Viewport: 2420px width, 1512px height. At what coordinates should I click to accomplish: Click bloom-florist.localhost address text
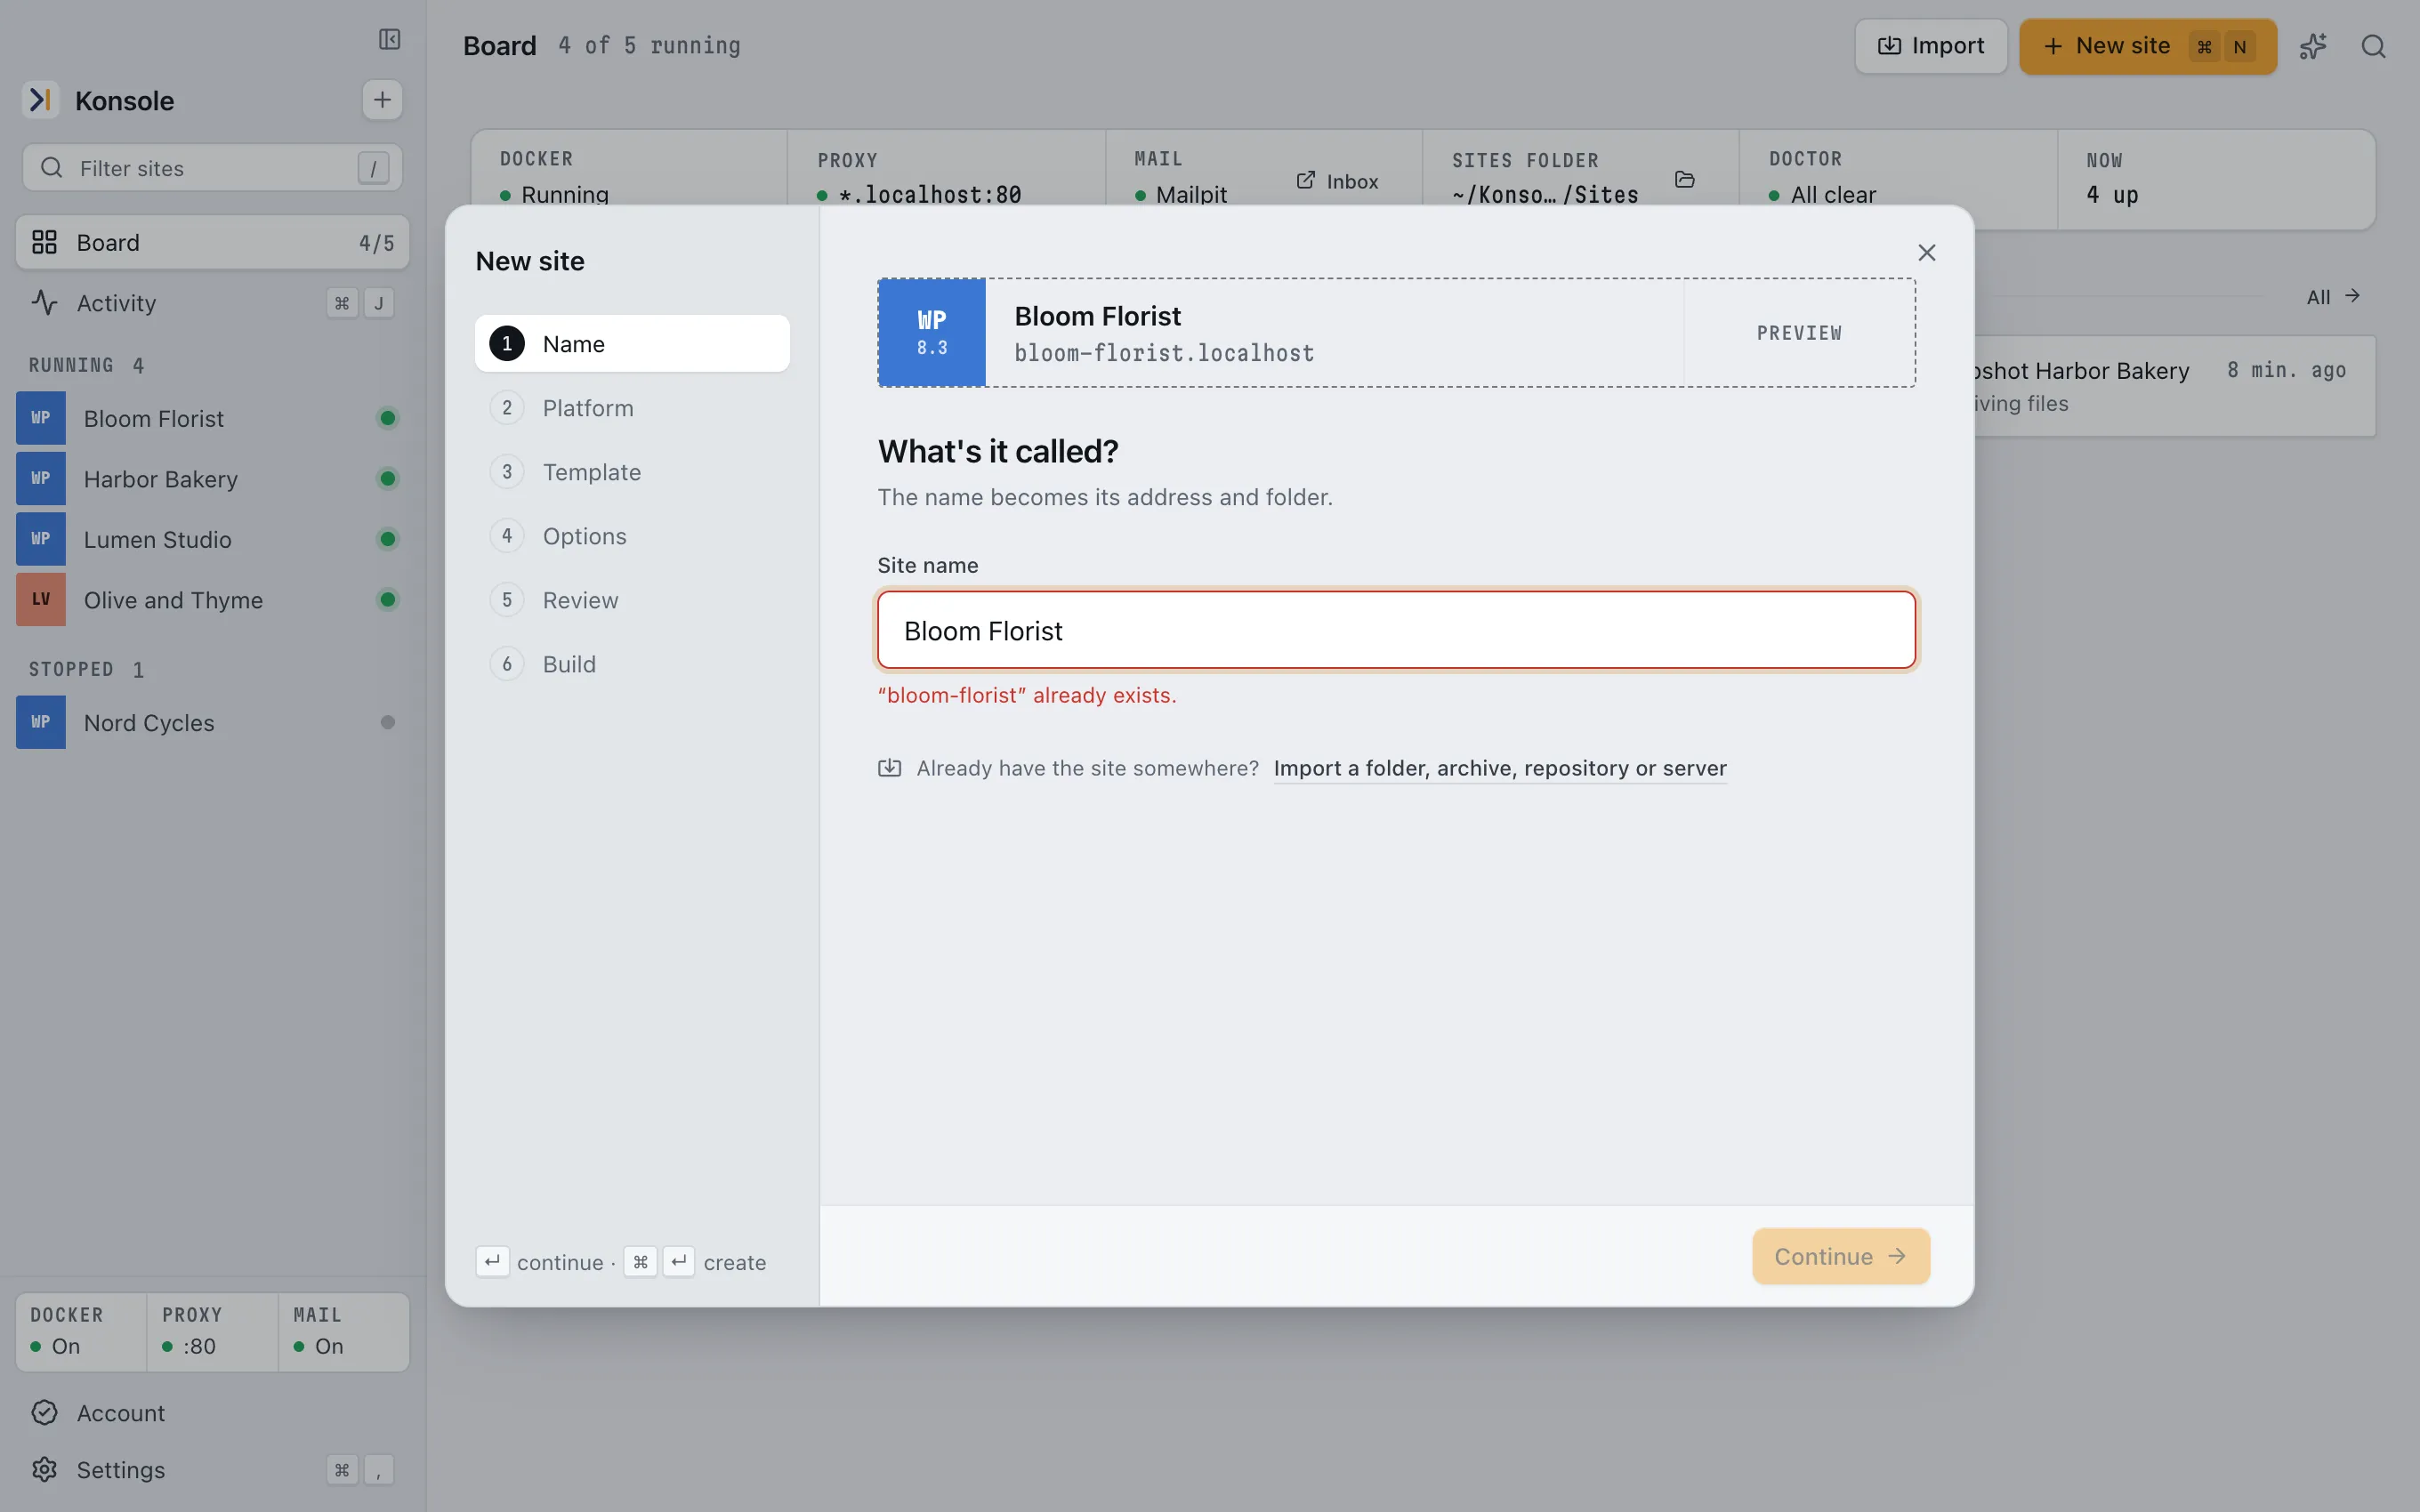click(1164, 353)
